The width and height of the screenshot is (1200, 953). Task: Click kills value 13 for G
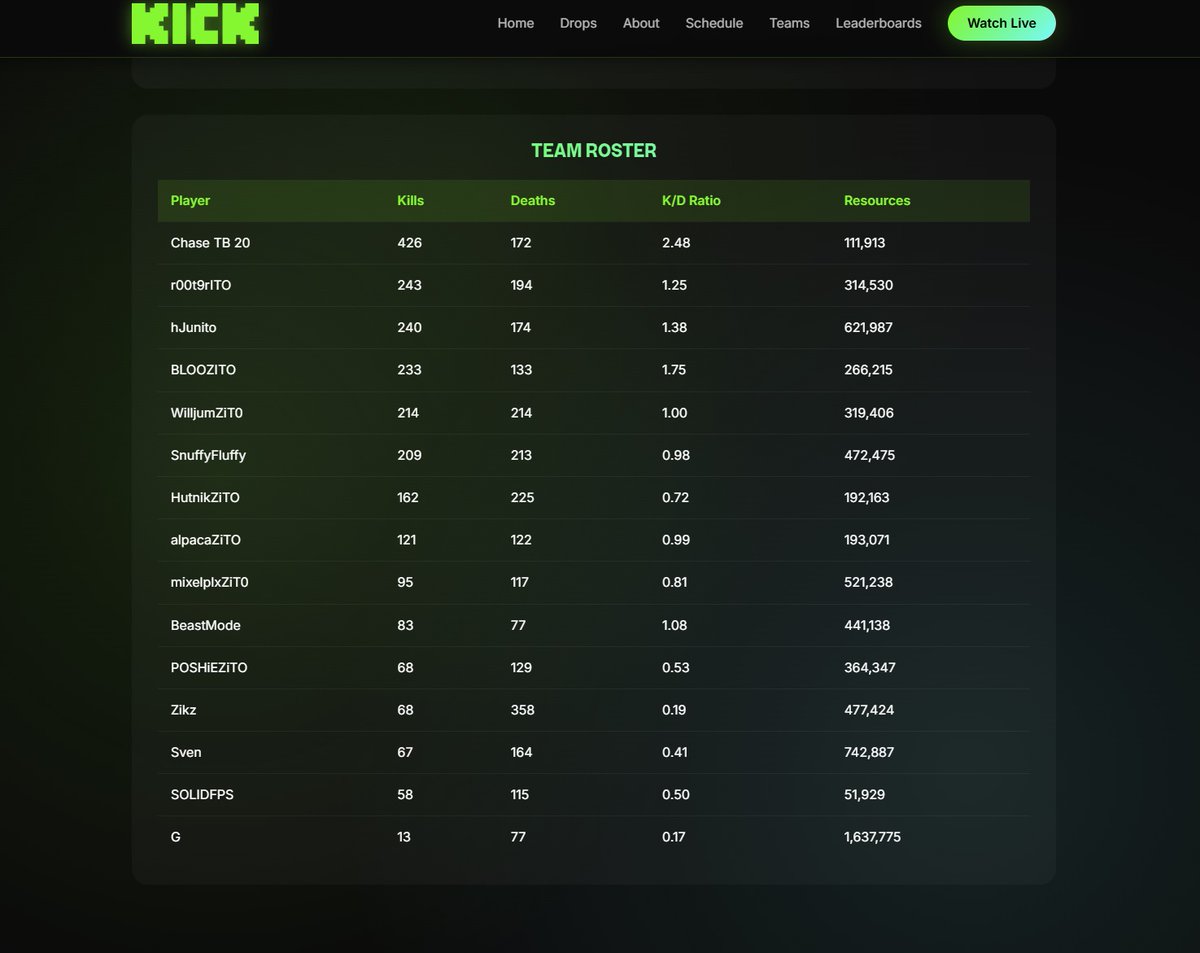coord(404,837)
